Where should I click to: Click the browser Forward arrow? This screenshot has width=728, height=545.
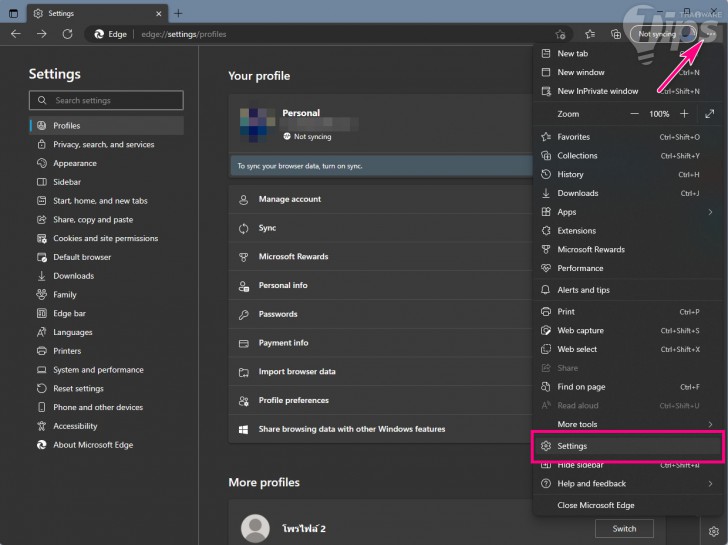pos(42,34)
